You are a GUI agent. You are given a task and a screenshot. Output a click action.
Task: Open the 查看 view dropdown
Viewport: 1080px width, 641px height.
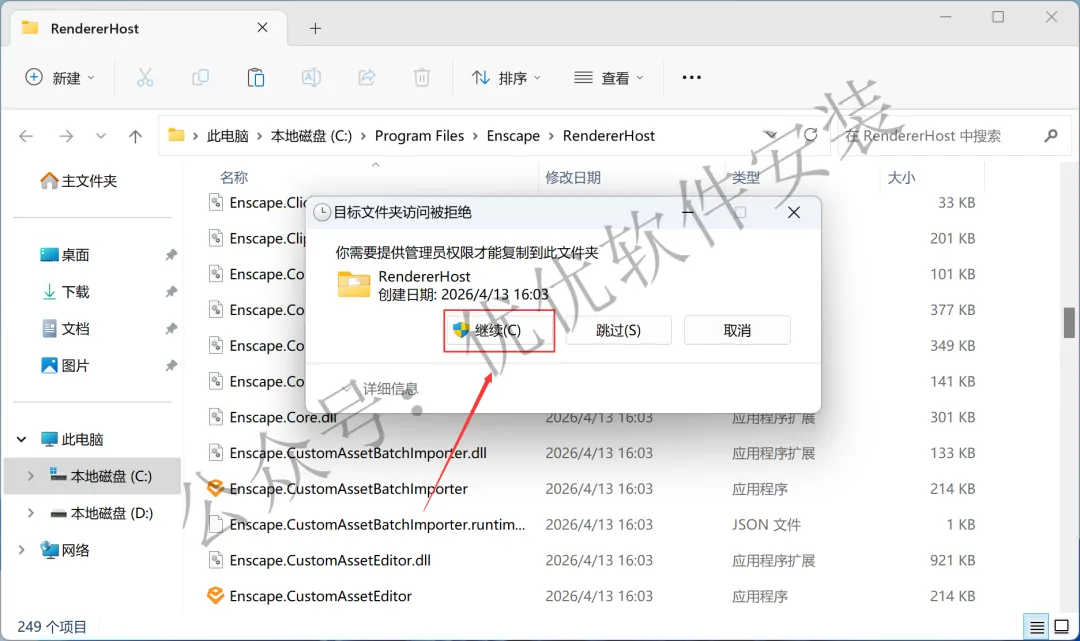click(x=609, y=78)
